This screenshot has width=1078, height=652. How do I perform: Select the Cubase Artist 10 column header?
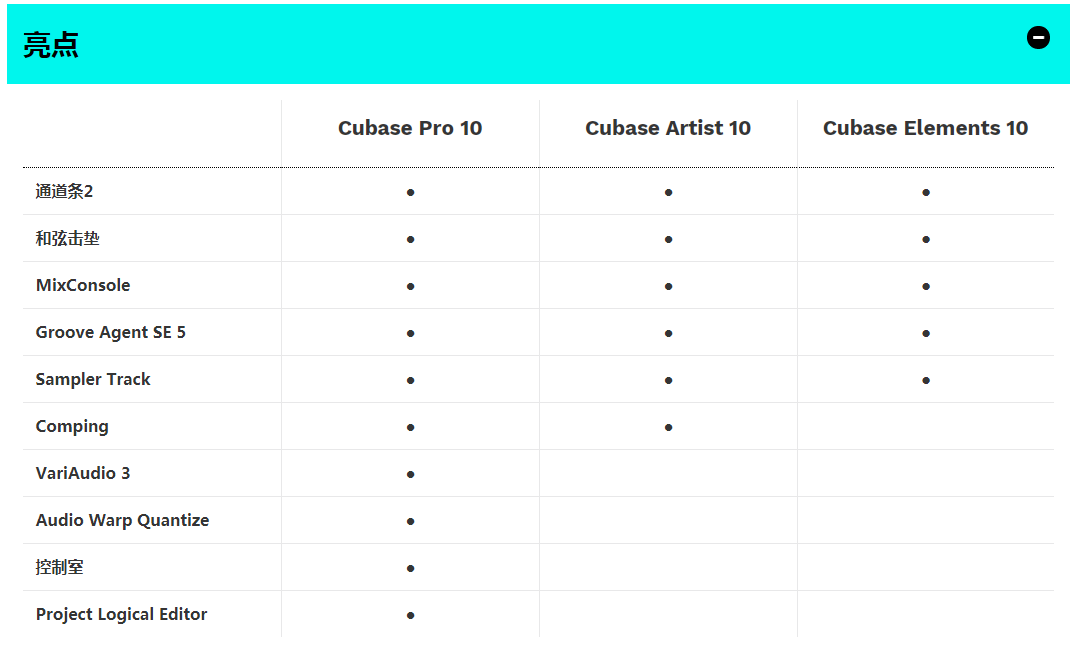click(x=668, y=128)
